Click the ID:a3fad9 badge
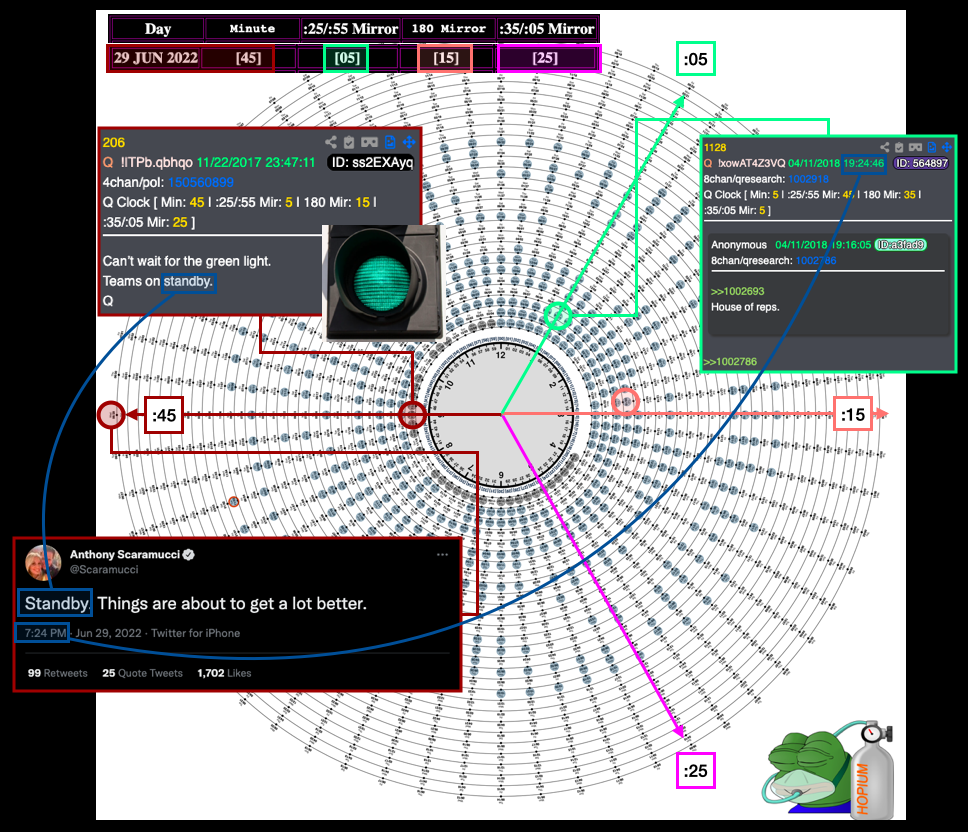 [901, 245]
